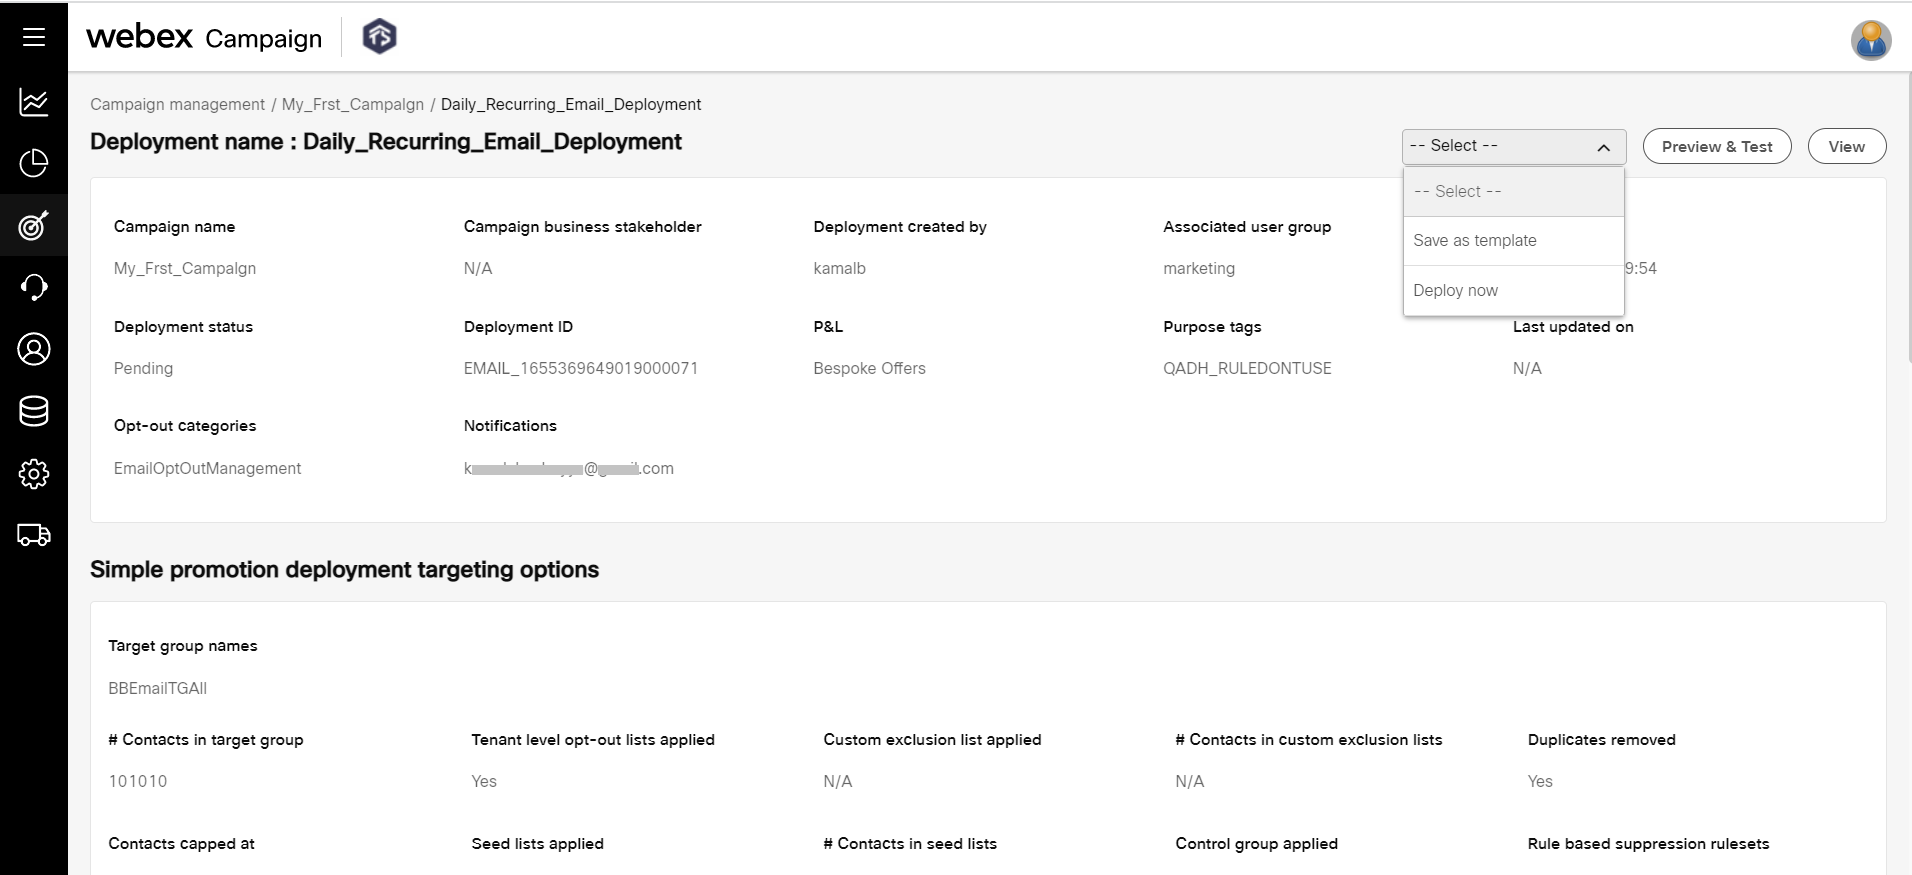Open the delivery truck sidebar icon
This screenshot has height=875, width=1912.
tap(34, 535)
